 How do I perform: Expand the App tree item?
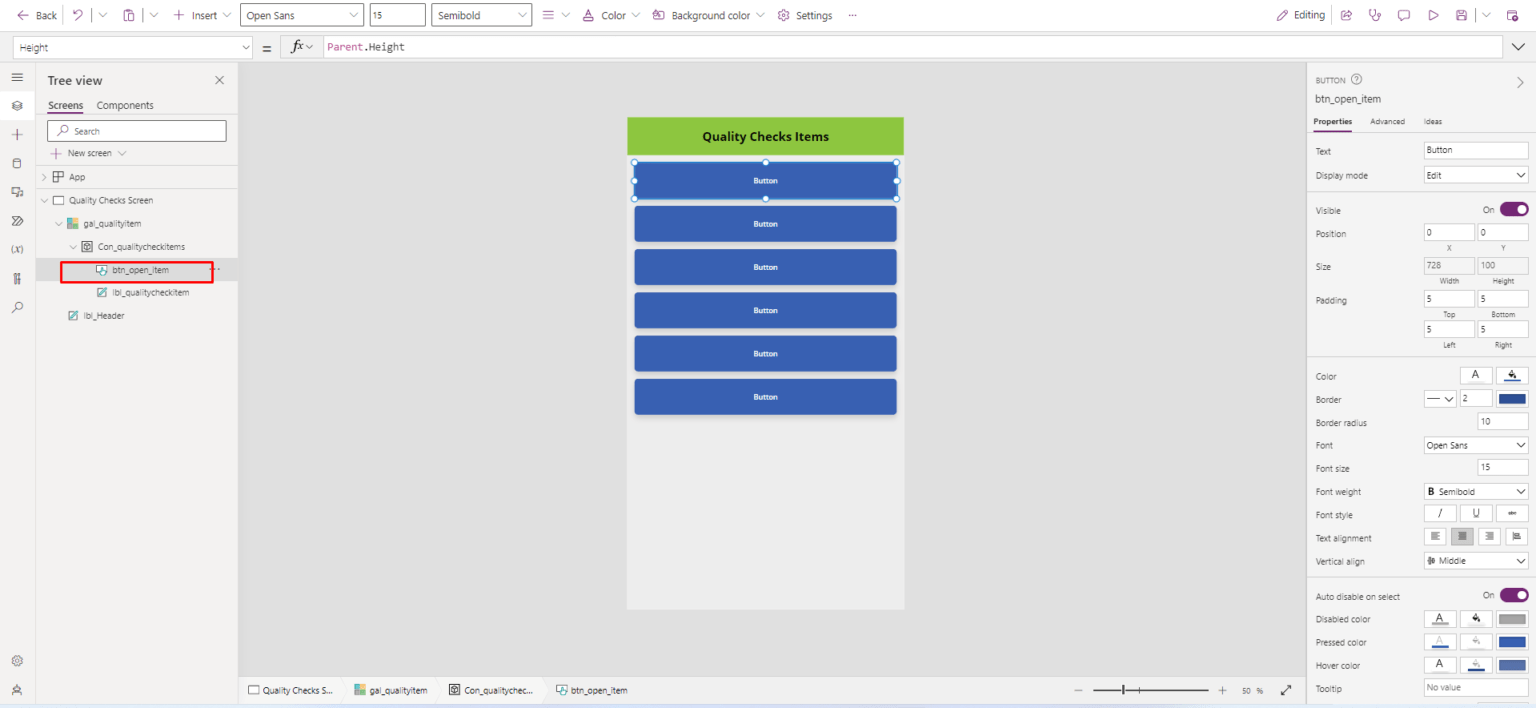coord(43,176)
